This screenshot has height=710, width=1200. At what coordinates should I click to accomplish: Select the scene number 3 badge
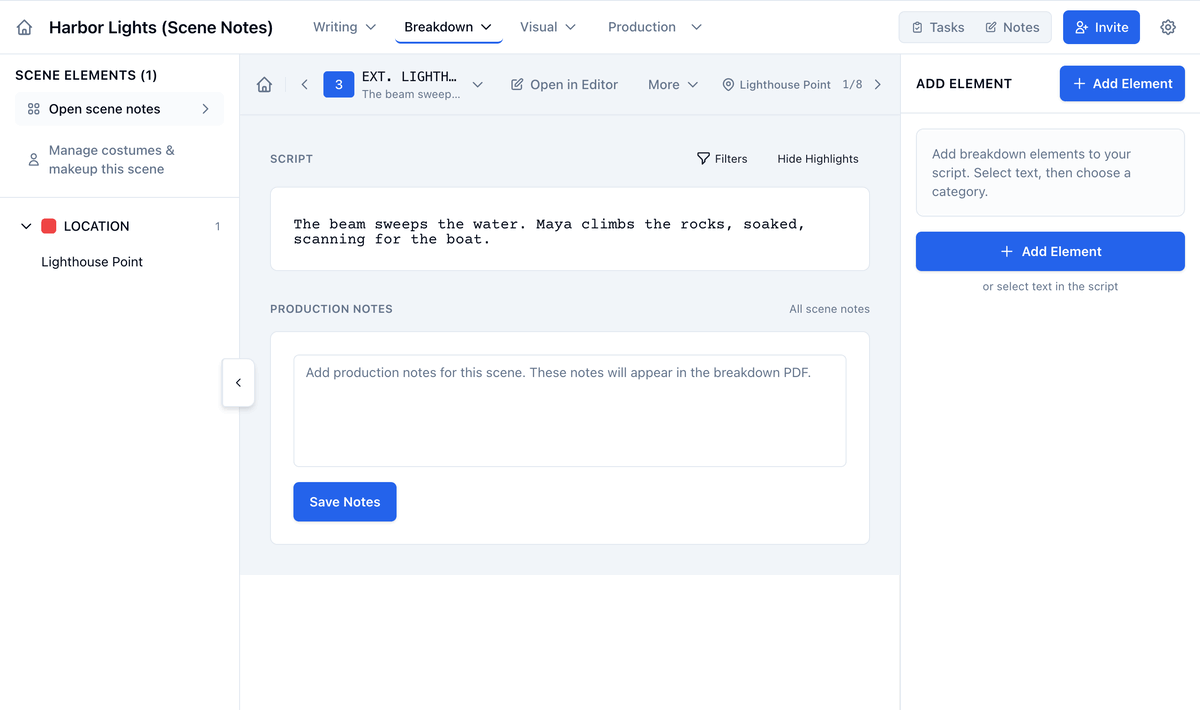338,85
